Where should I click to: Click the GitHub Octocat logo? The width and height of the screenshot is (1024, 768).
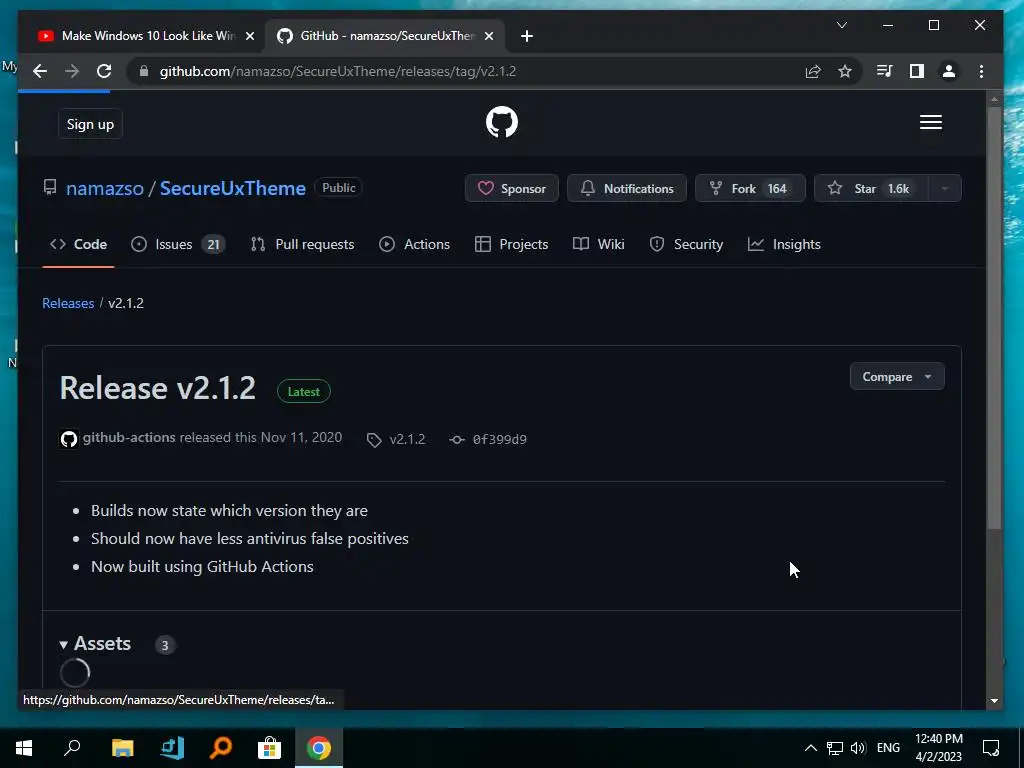click(502, 122)
